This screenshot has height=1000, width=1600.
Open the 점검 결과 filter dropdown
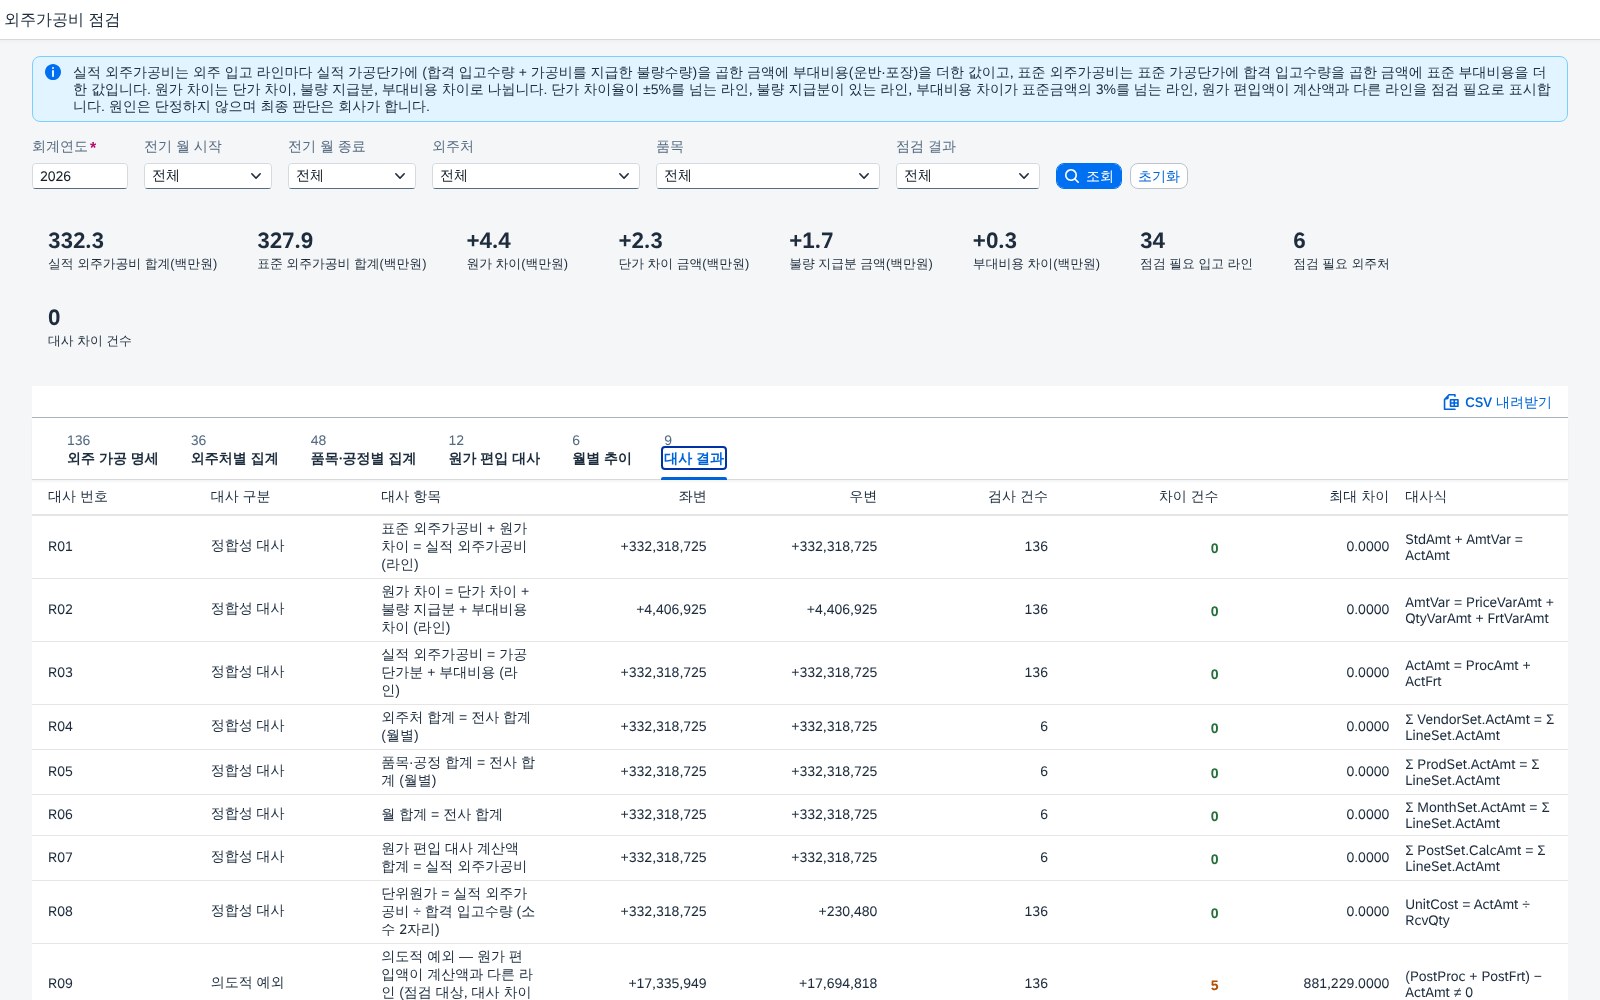[x=968, y=176]
